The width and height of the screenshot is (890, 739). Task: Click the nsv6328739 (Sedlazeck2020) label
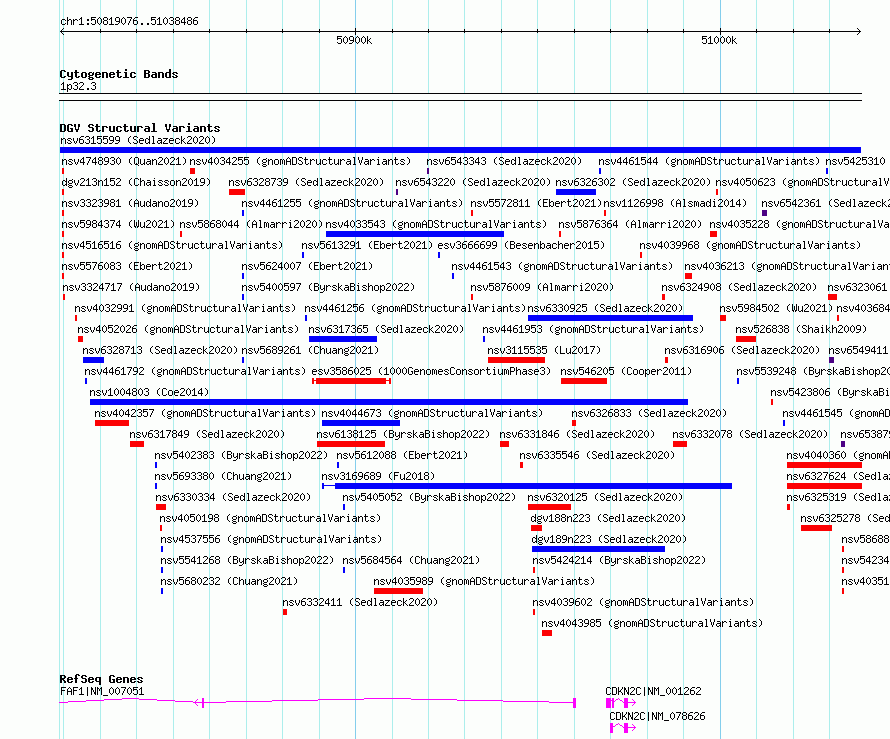(306, 182)
